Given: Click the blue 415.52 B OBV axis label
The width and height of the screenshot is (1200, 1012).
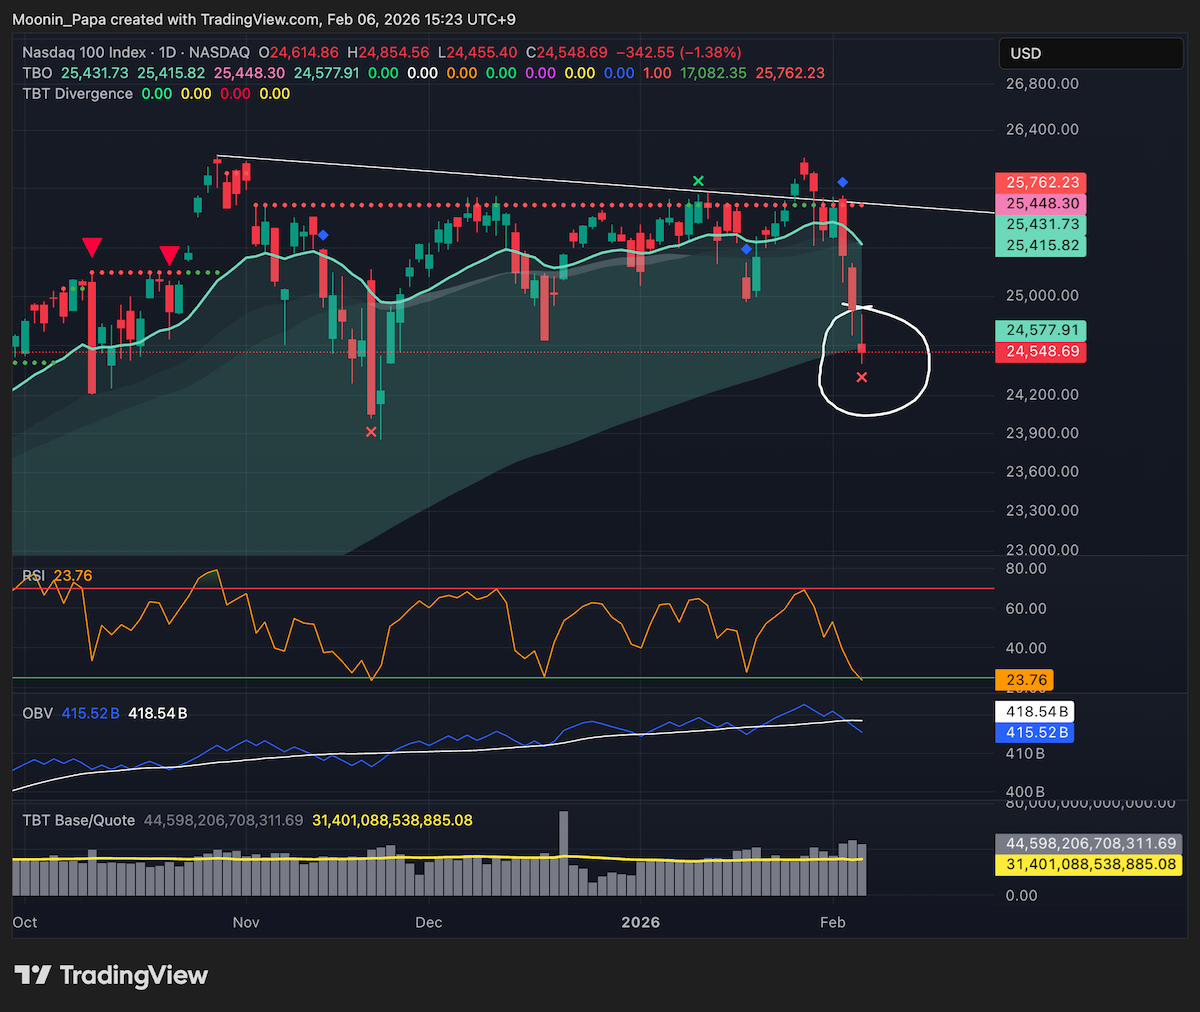Looking at the screenshot, I should tap(1036, 733).
